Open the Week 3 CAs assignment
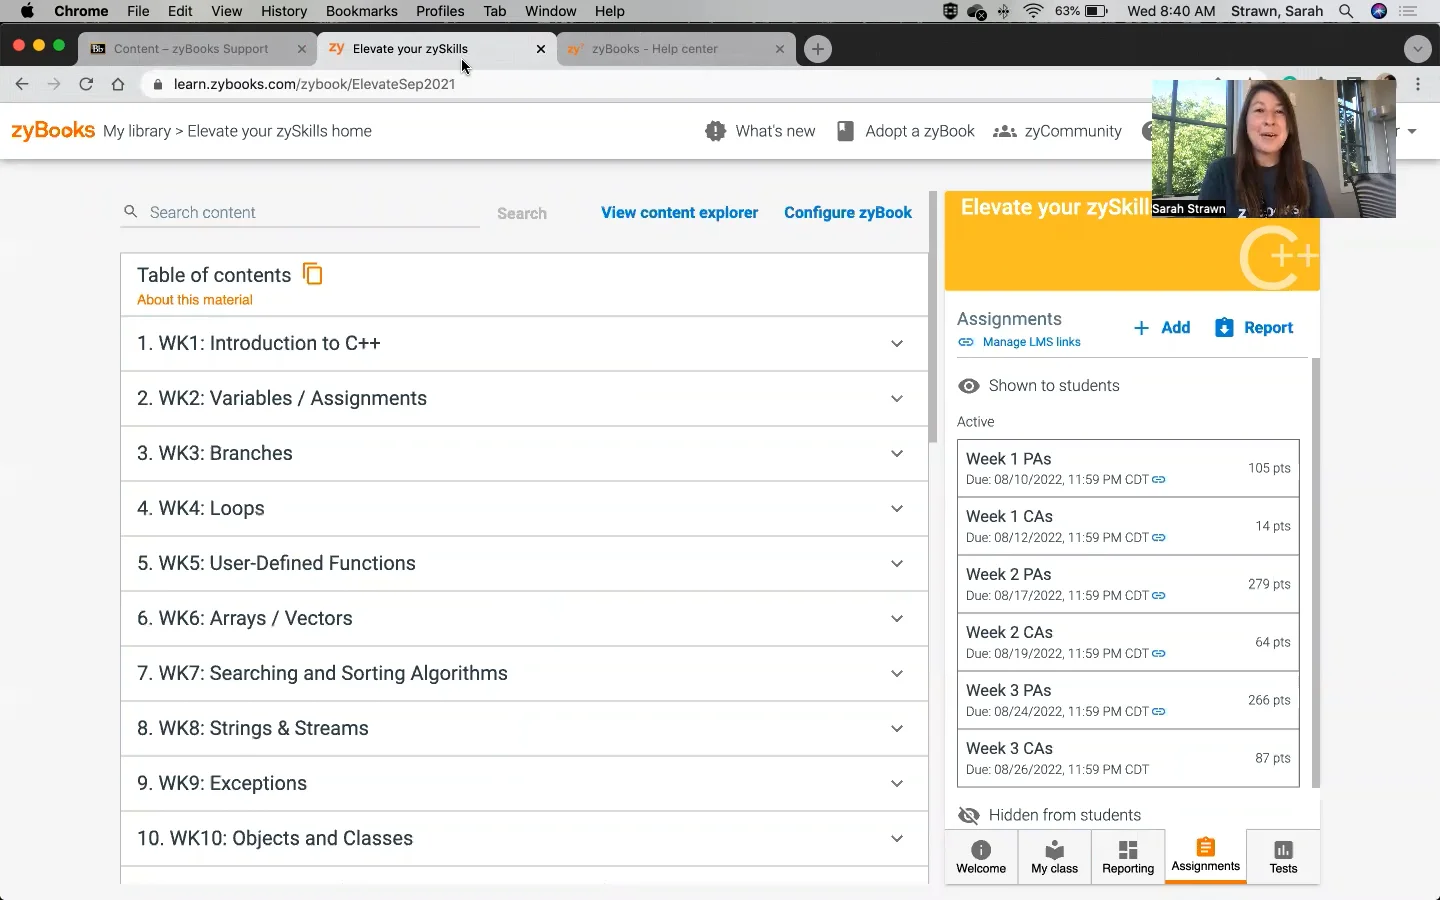This screenshot has height=900, width=1440. pos(1128,758)
